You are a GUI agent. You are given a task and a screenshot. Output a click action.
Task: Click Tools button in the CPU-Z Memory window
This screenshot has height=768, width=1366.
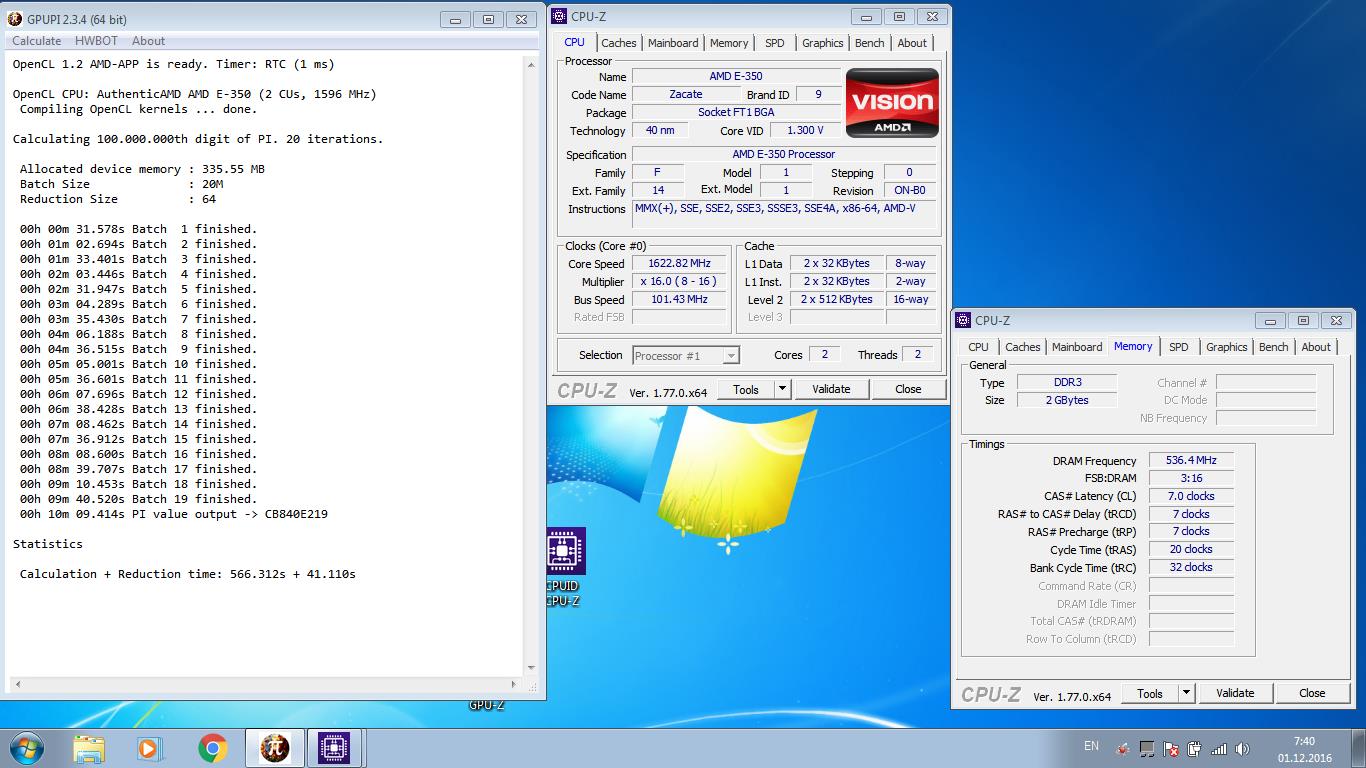pyautogui.click(x=1150, y=693)
